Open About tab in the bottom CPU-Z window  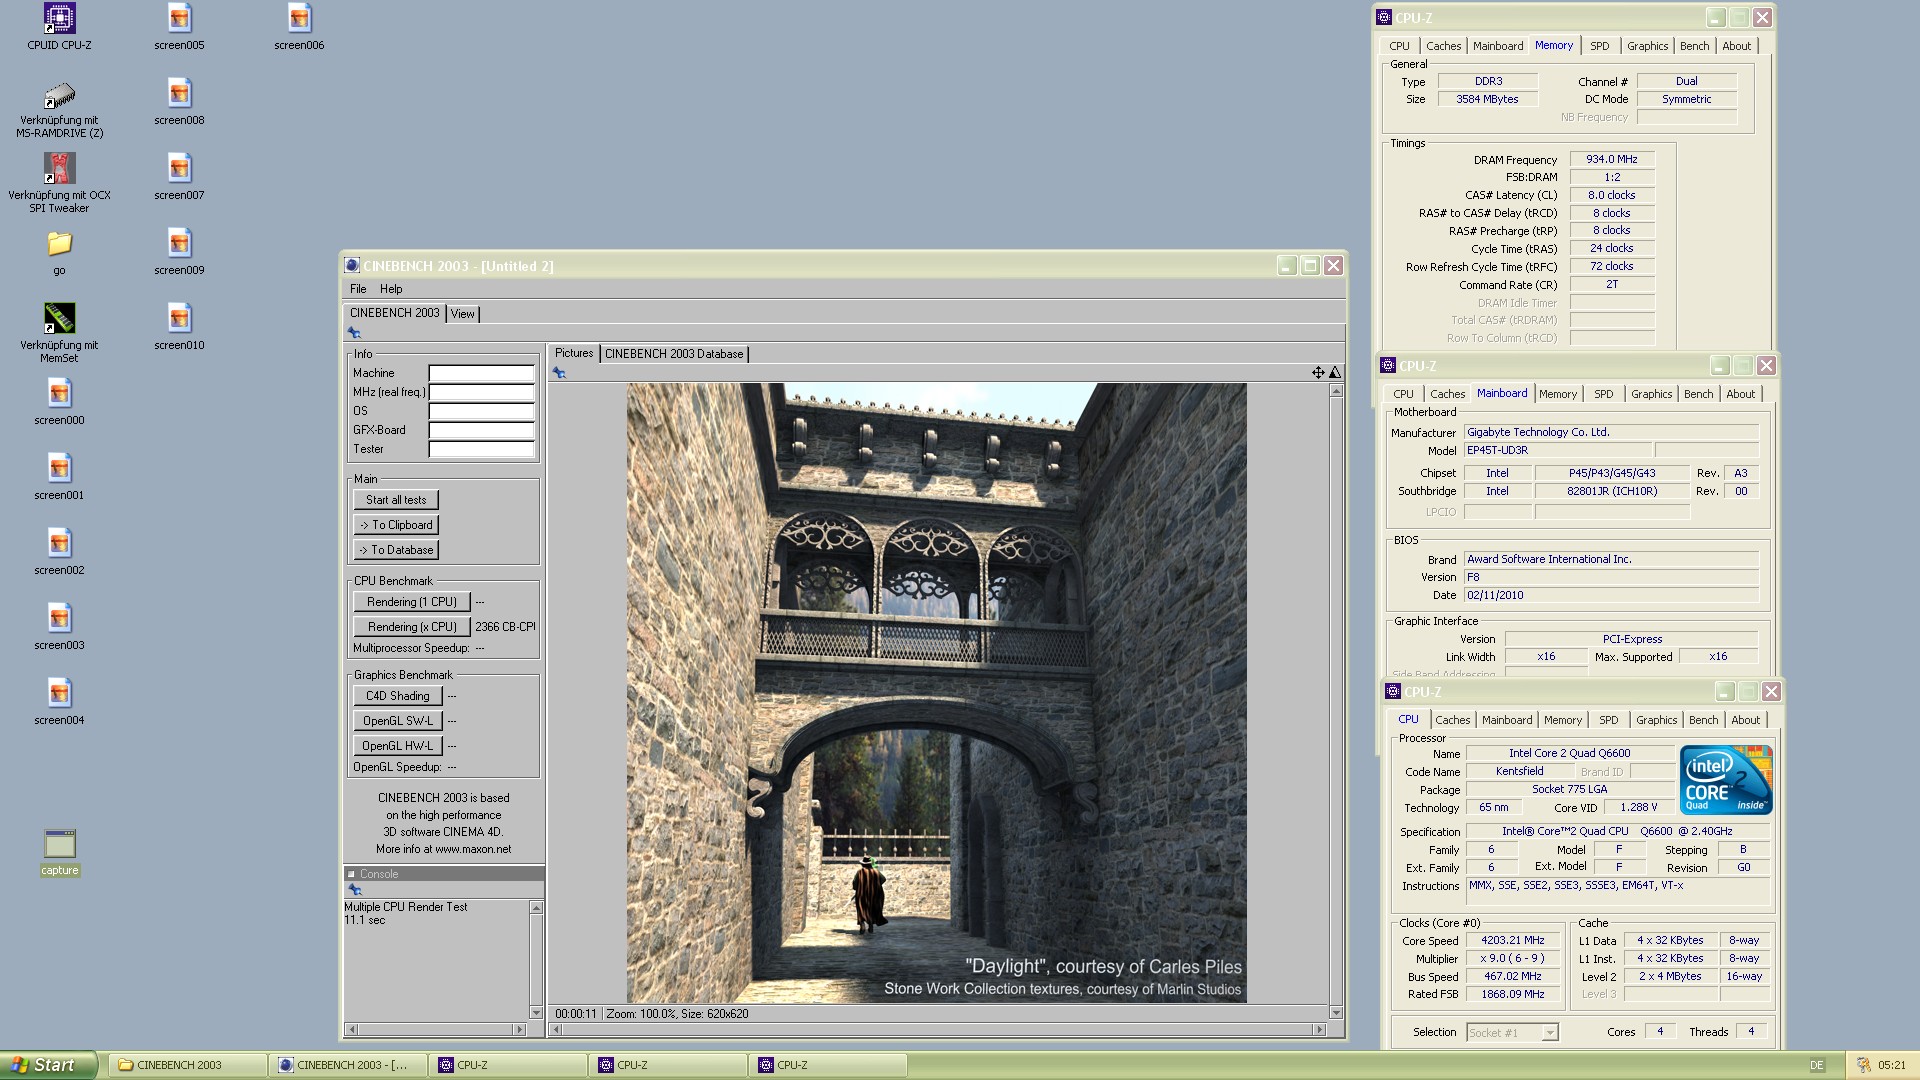1745,720
